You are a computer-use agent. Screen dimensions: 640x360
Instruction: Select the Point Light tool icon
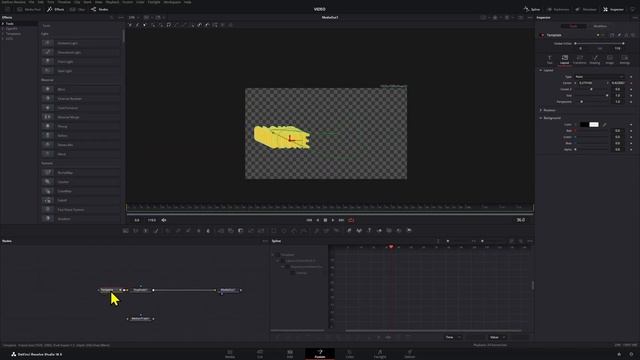click(x=47, y=61)
